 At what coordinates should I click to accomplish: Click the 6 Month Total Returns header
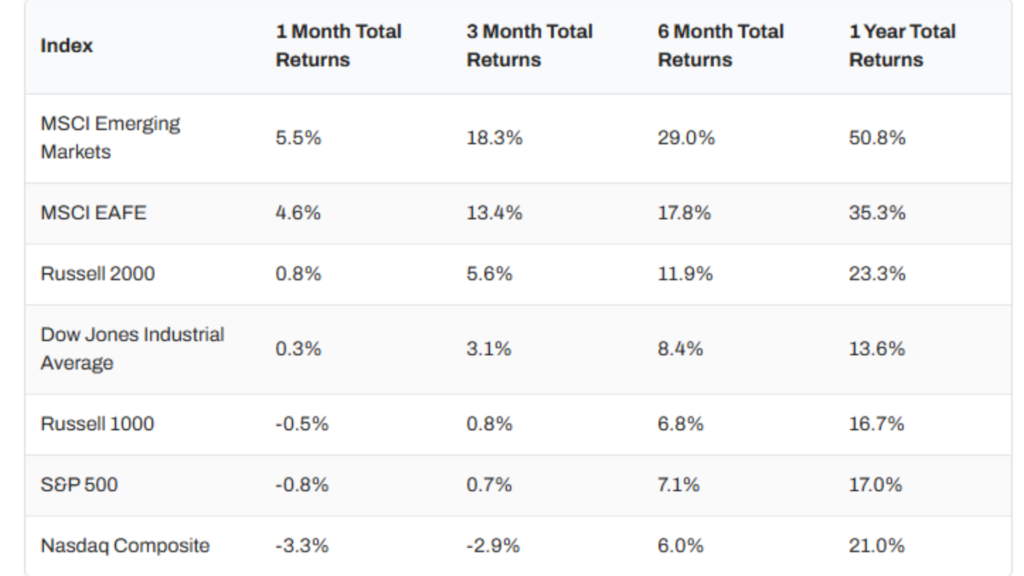(720, 46)
